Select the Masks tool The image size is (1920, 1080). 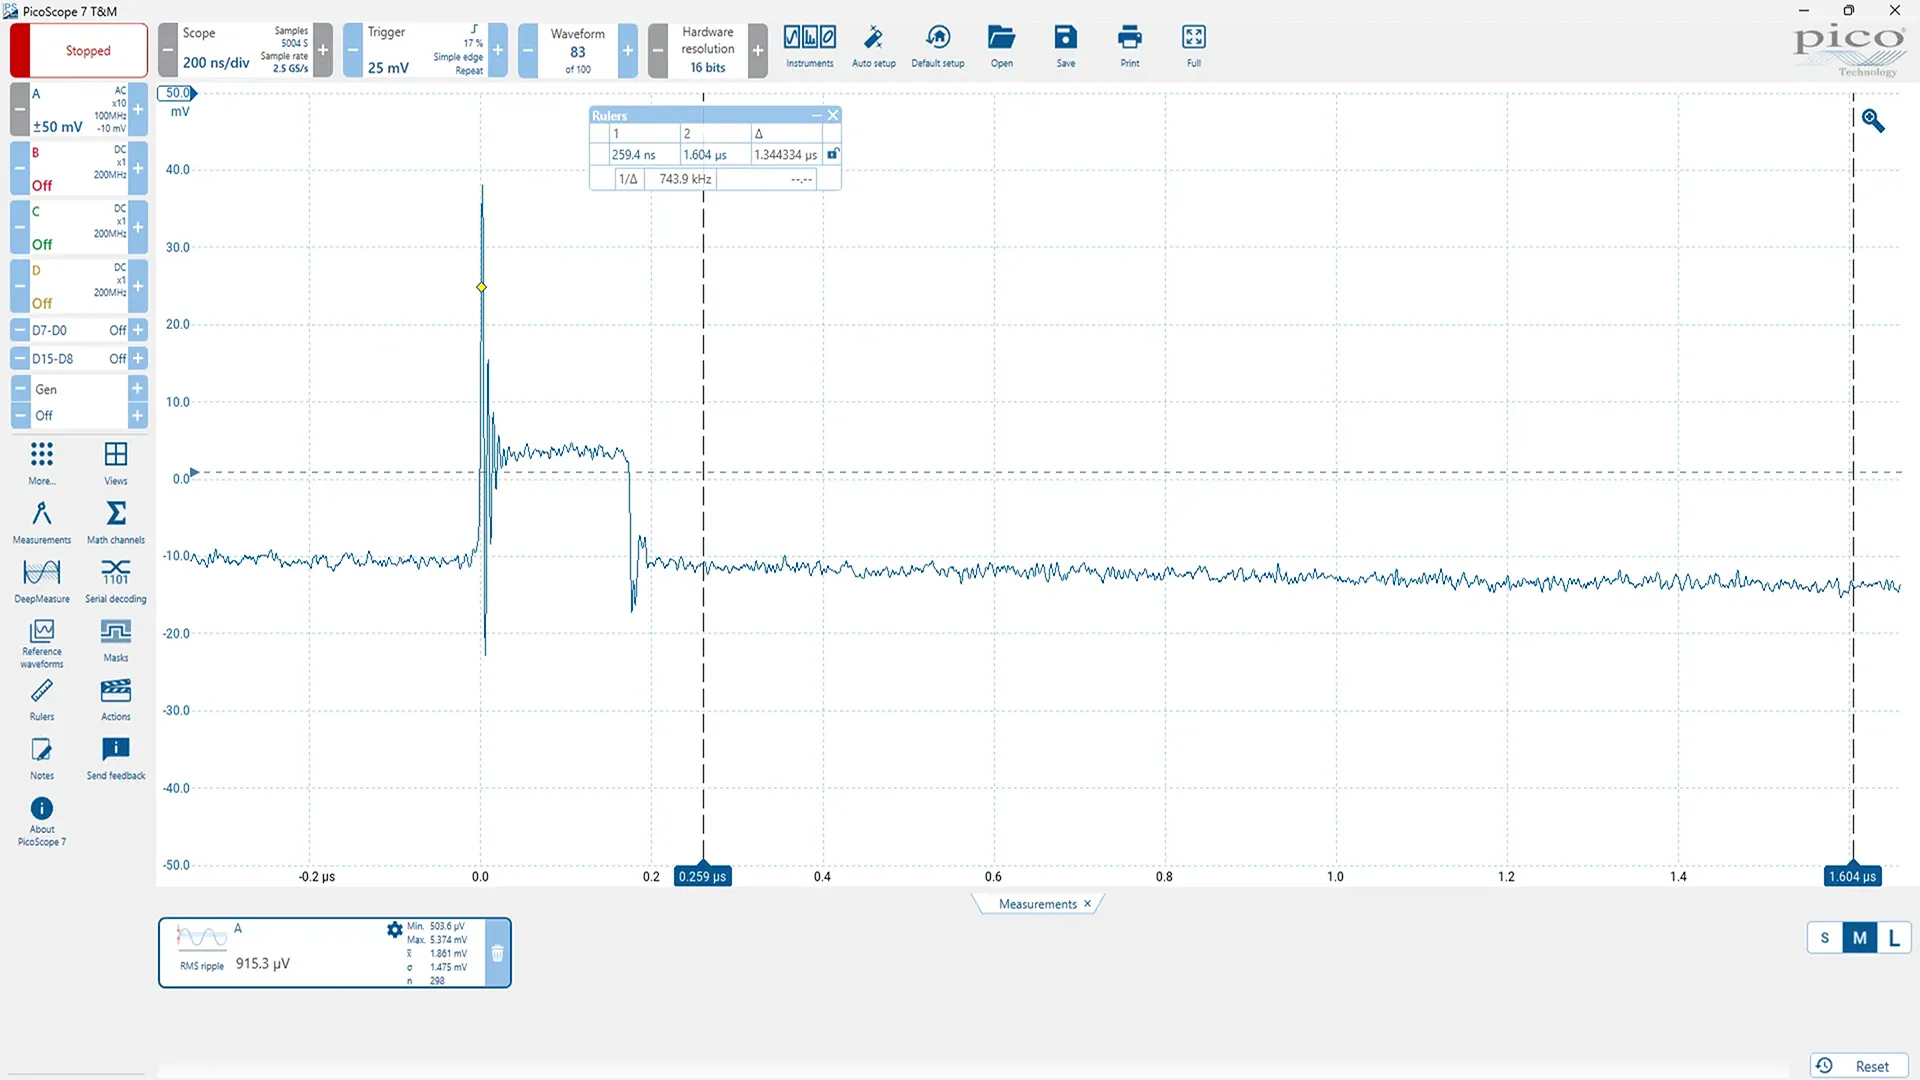(x=116, y=640)
